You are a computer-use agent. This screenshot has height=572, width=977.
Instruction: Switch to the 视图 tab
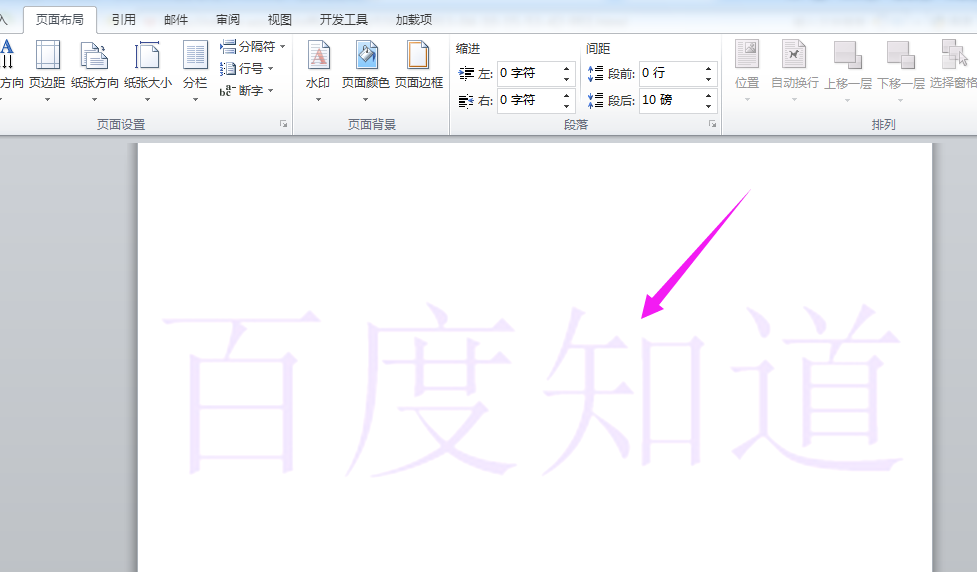coord(280,20)
